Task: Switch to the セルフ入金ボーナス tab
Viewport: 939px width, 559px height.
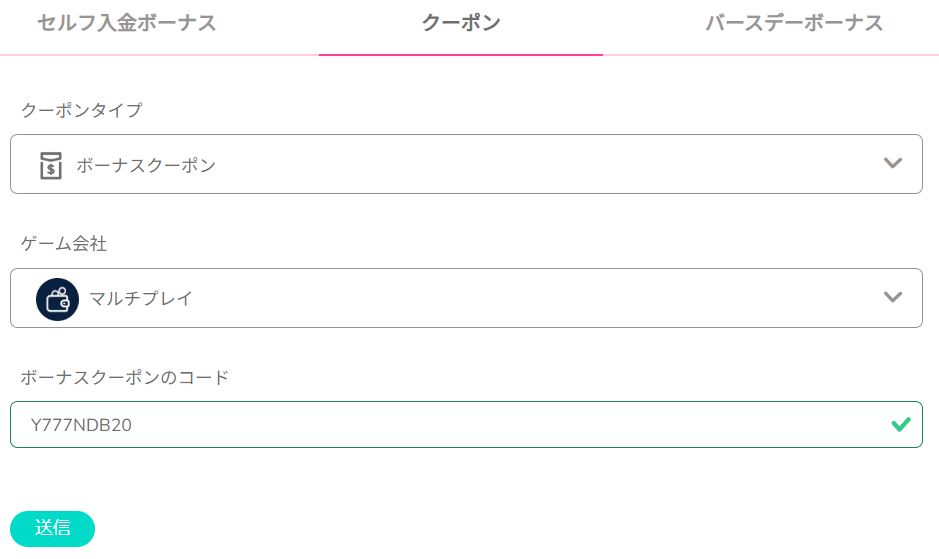Action: point(127,24)
